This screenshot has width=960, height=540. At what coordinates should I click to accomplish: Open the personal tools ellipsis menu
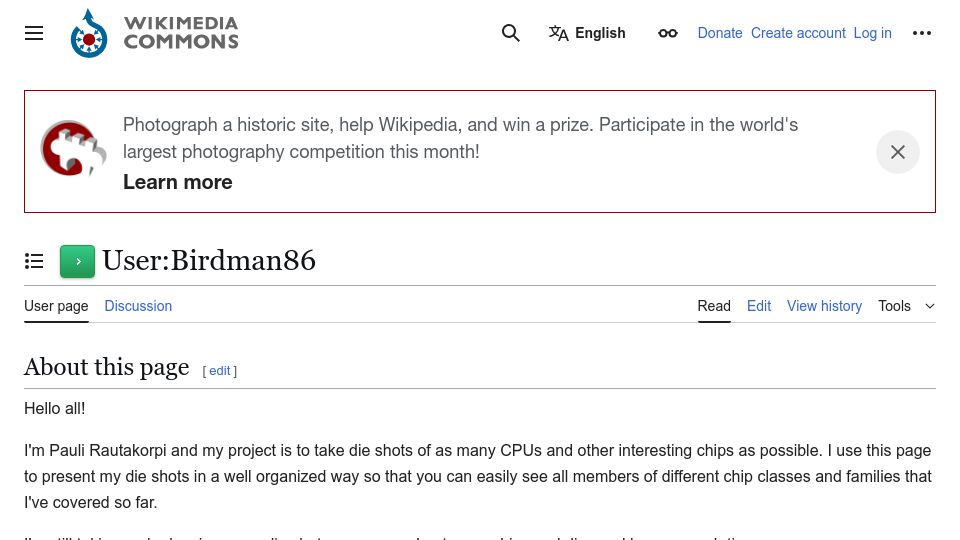pos(921,33)
